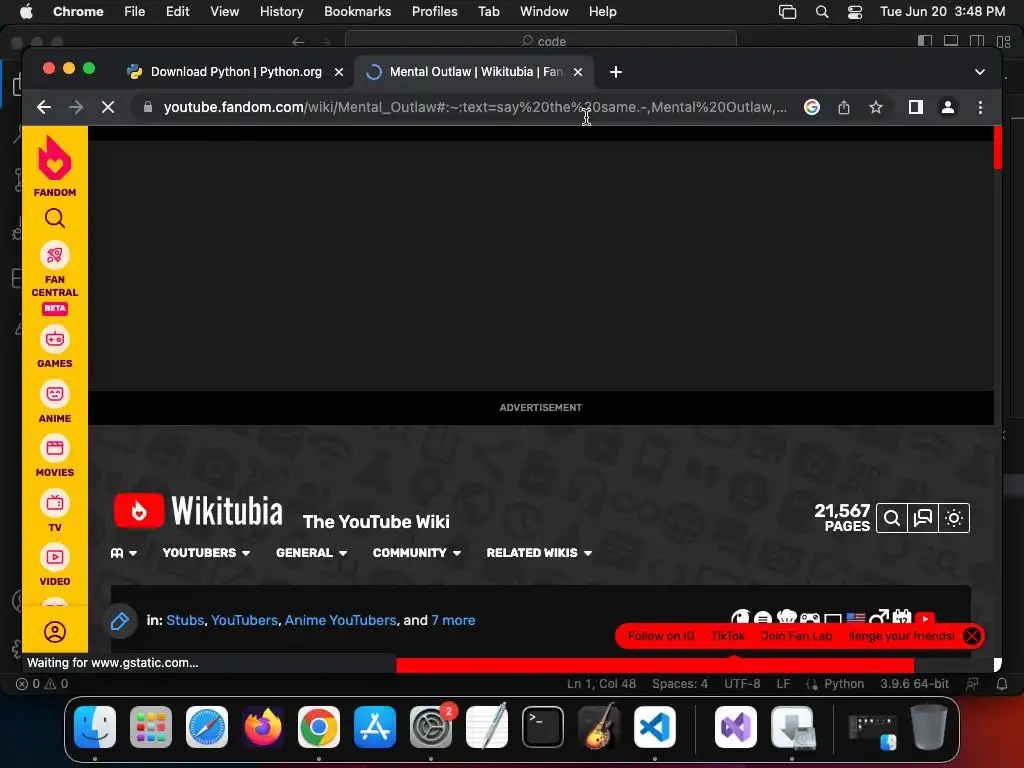Open the Stubs category link
Viewport: 1024px width, 768px height.
tap(185, 620)
